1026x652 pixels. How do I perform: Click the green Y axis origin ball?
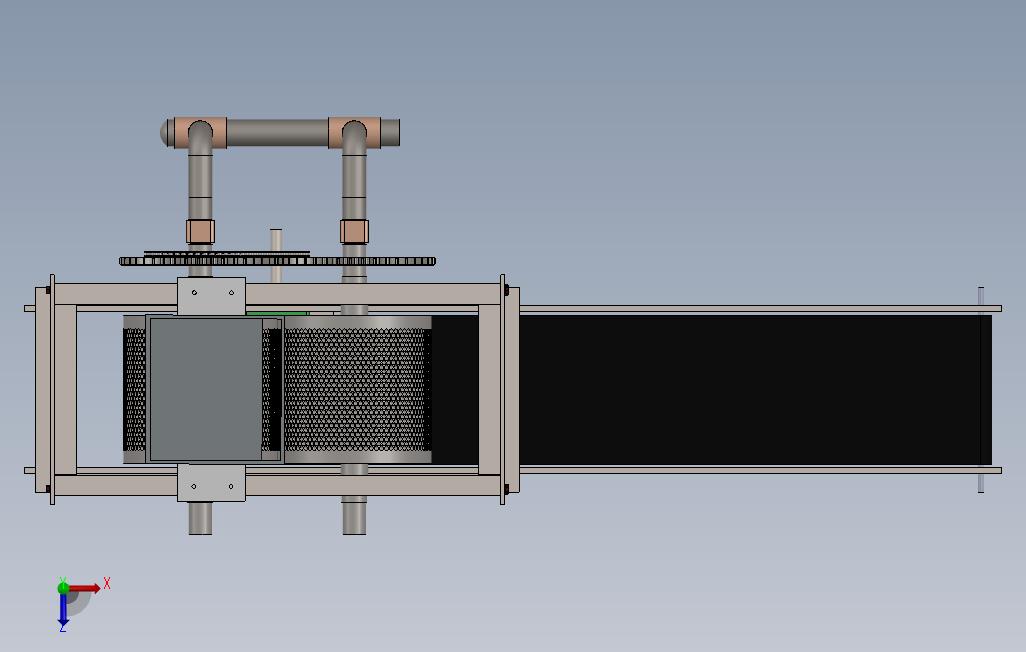point(63,587)
